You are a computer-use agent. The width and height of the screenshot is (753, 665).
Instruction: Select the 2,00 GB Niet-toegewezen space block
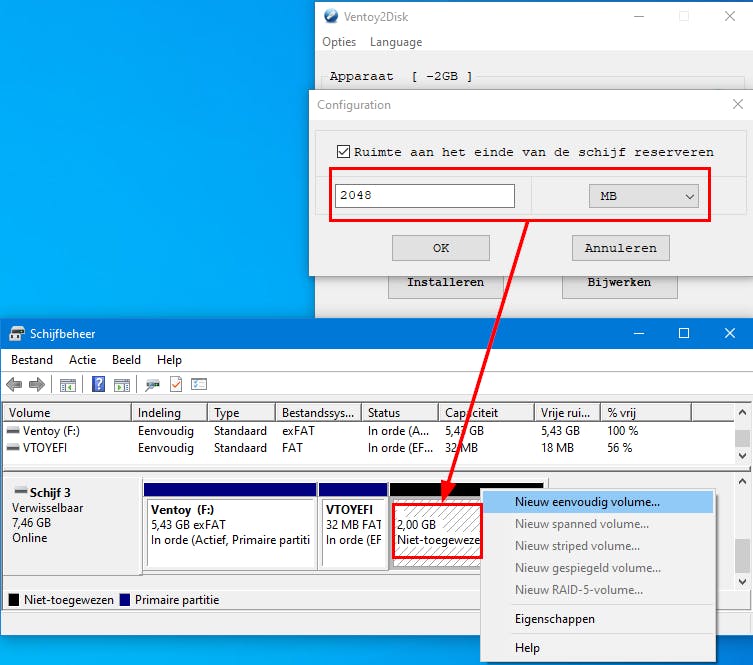click(x=437, y=531)
